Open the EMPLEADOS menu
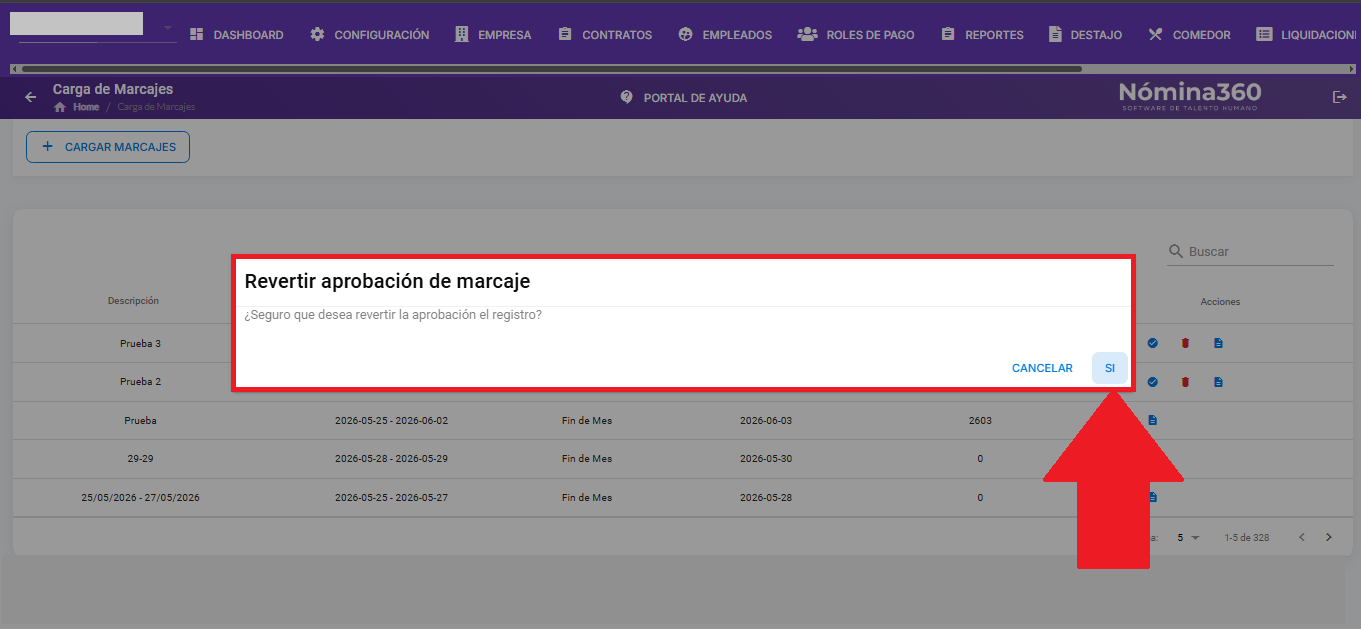The width and height of the screenshot is (1361, 629). point(725,35)
